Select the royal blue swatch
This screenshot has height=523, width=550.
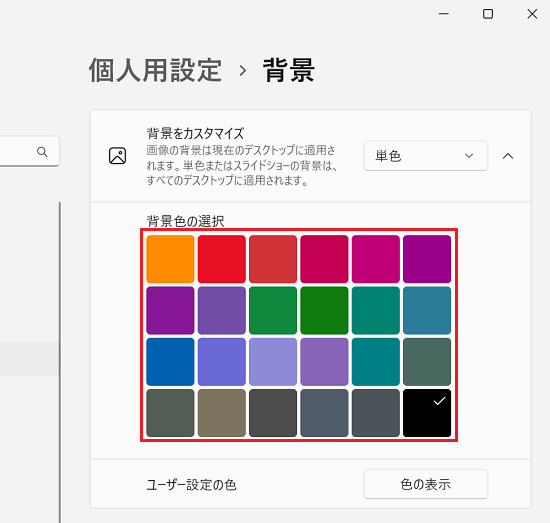(170, 362)
